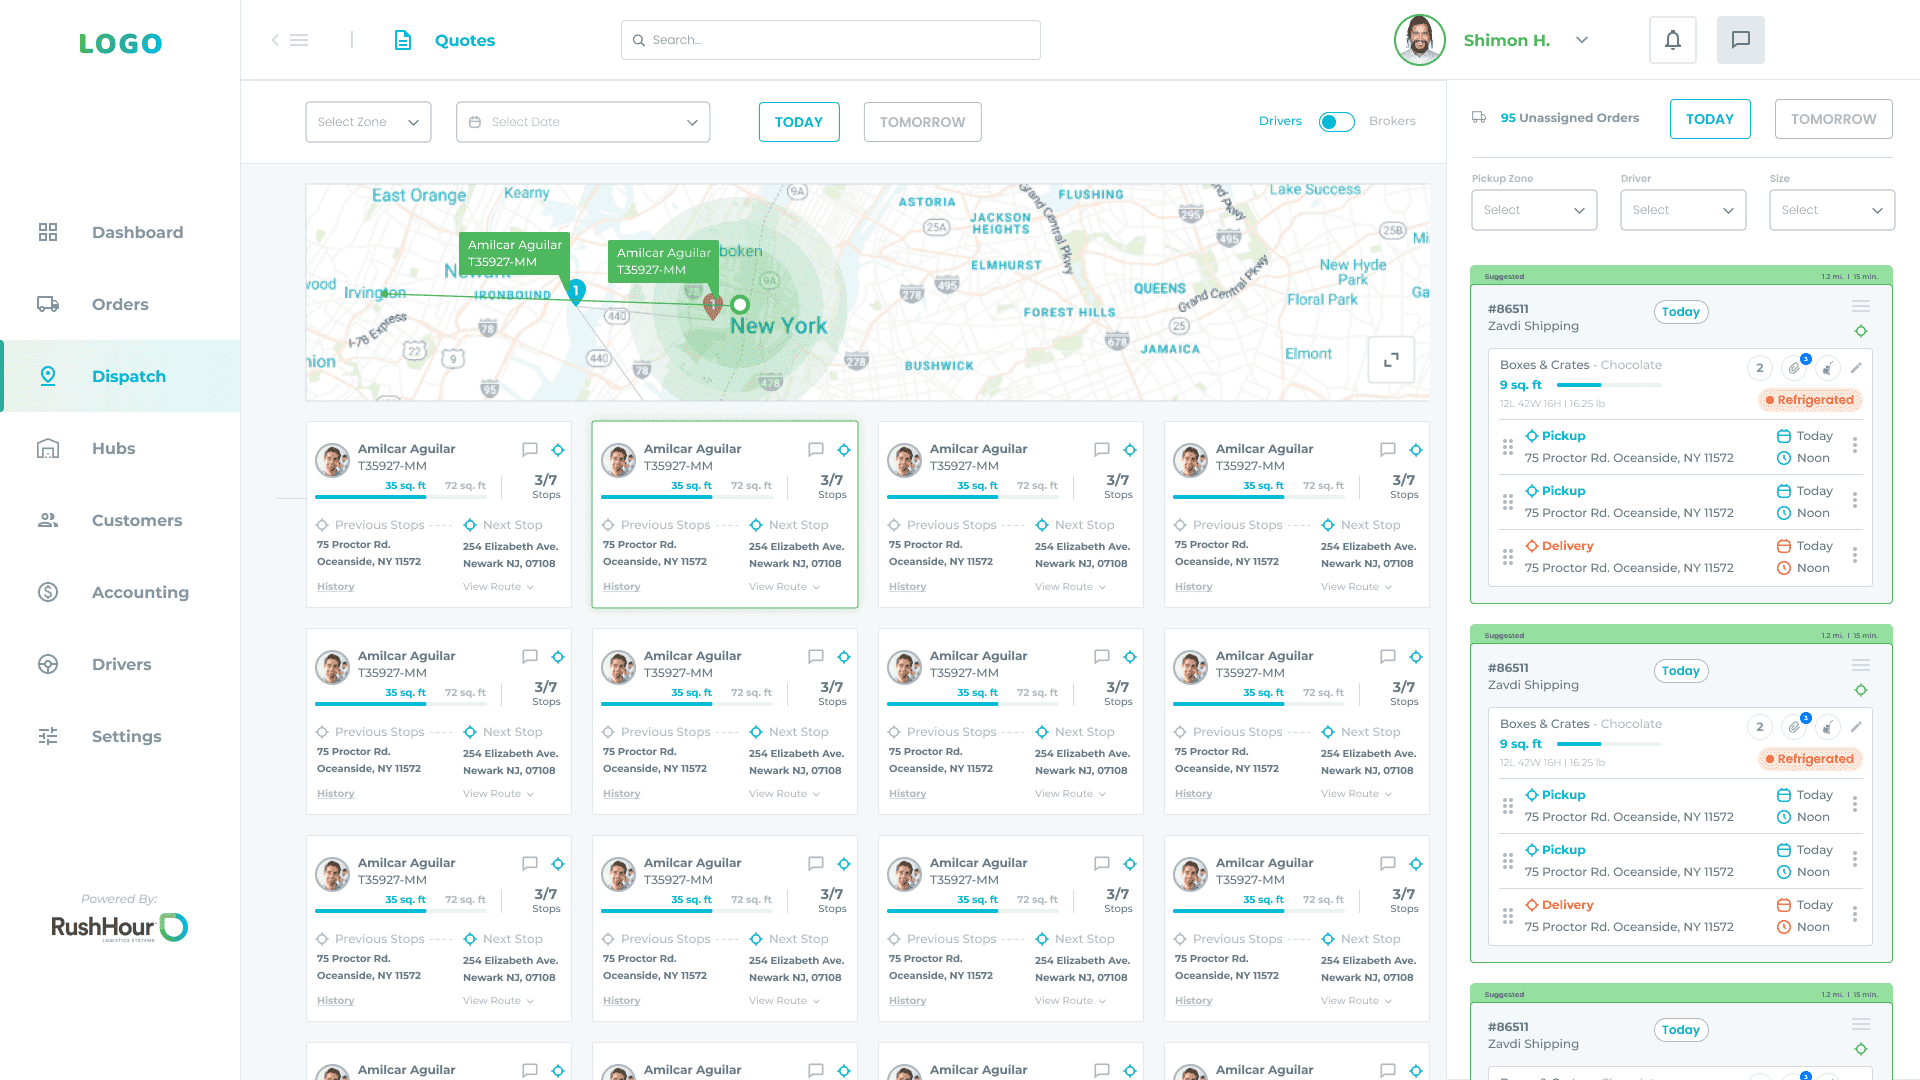Open Accounting in the sidebar
Viewport: 1920px width, 1080px height.
point(120,592)
